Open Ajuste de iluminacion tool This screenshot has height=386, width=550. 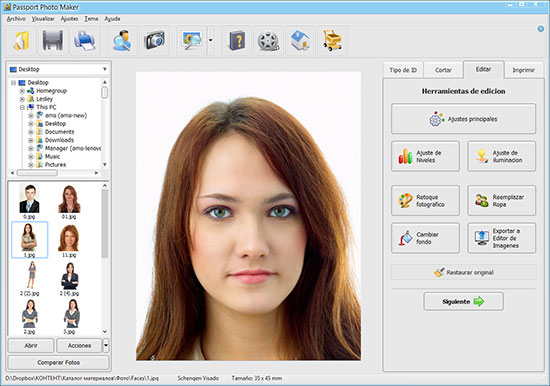(502, 157)
